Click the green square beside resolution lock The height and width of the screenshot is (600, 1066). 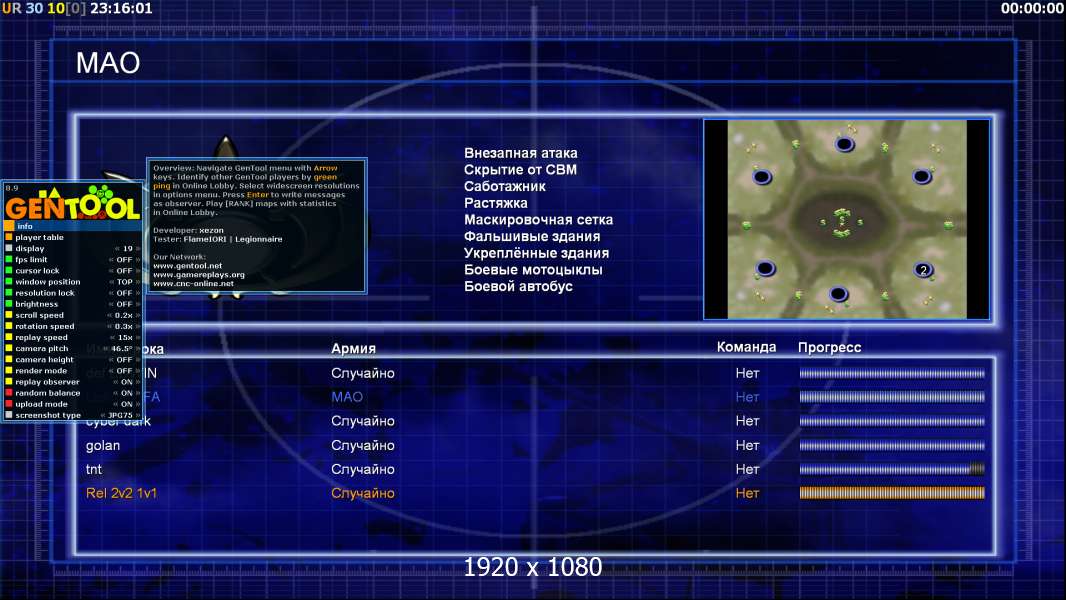click(9, 293)
